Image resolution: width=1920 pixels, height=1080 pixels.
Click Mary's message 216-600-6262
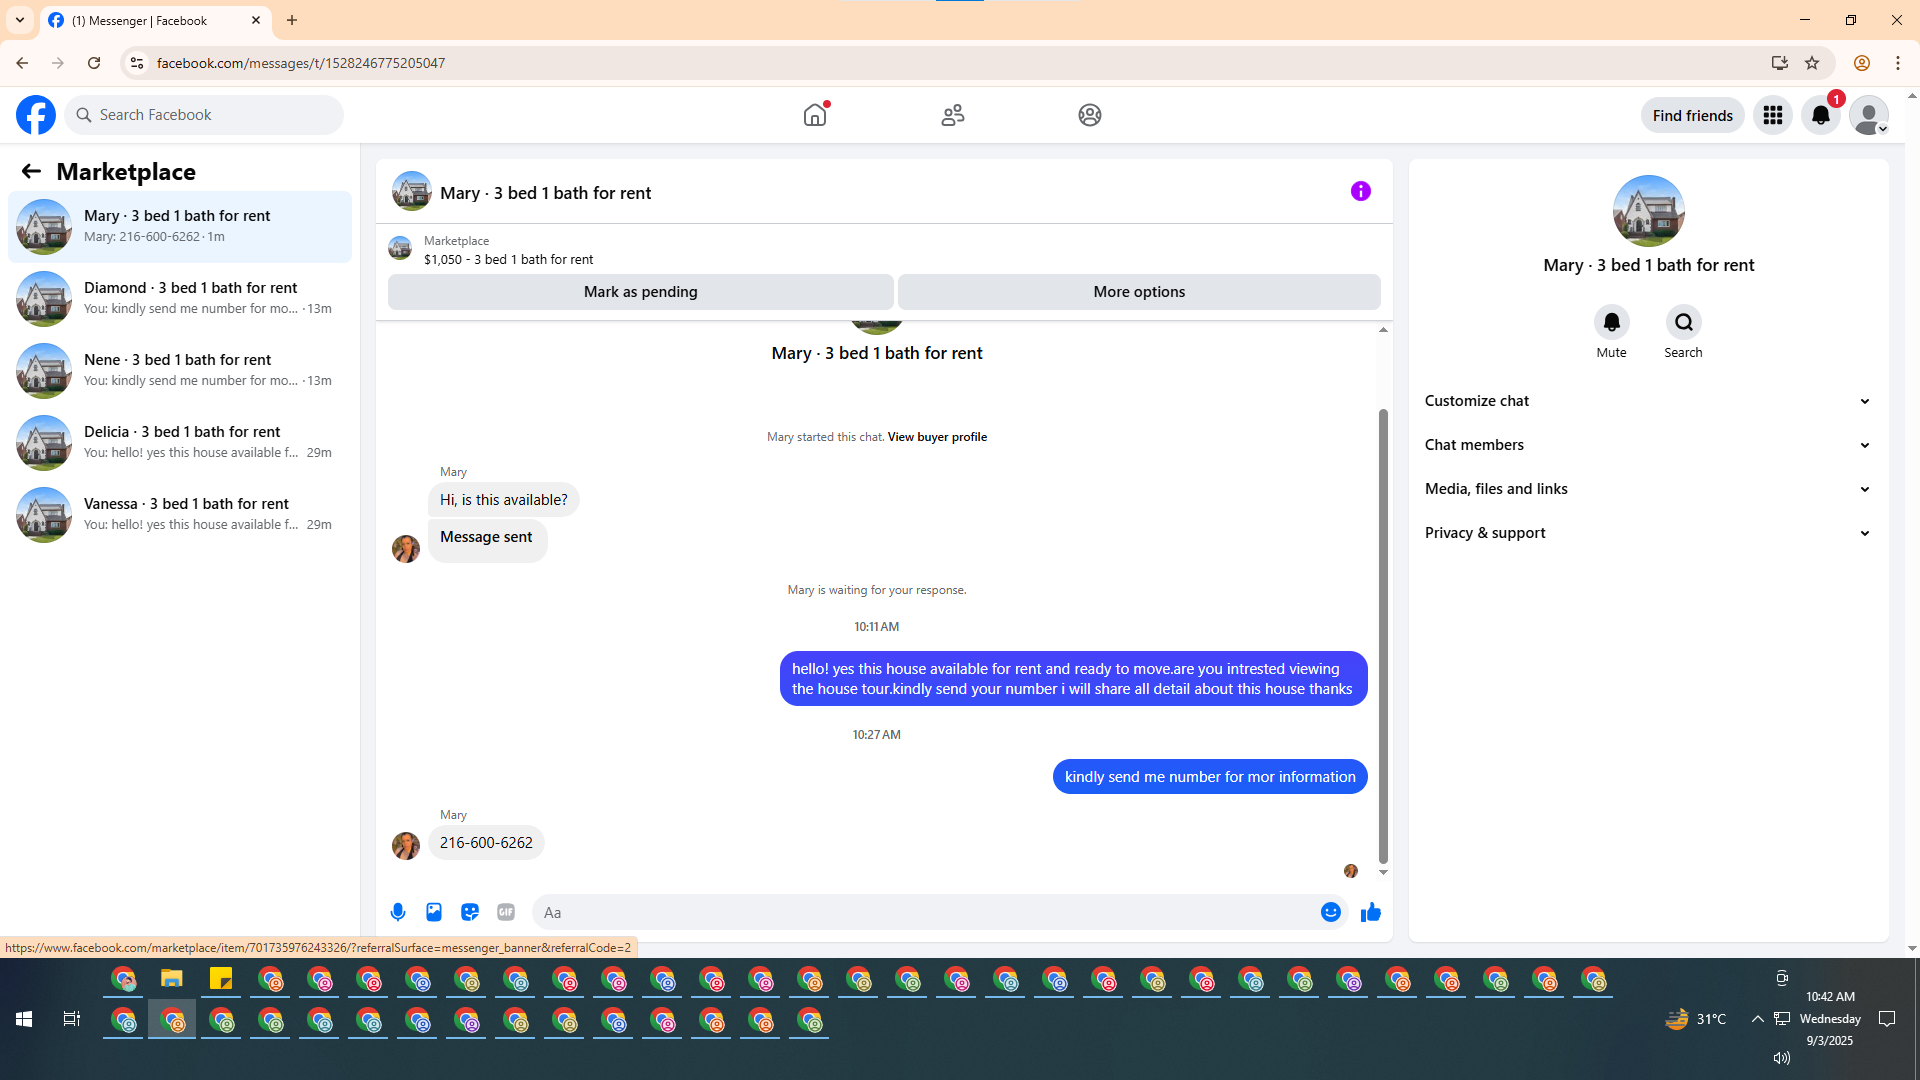pos(486,843)
